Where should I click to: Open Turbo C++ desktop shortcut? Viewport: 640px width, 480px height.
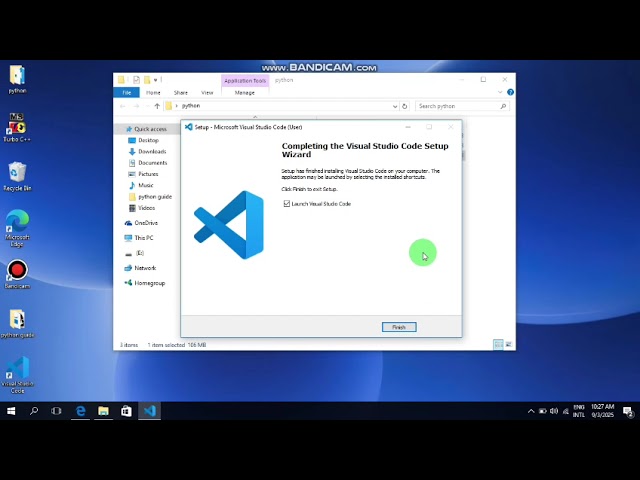(x=17, y=127)
